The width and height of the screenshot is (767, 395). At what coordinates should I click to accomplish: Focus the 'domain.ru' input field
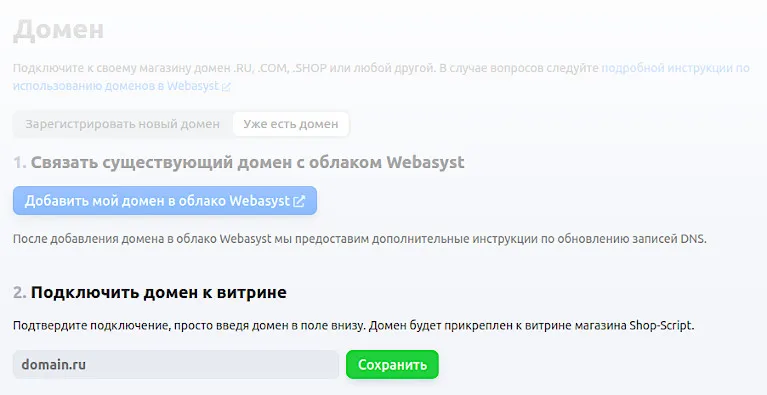coord(176,365)
